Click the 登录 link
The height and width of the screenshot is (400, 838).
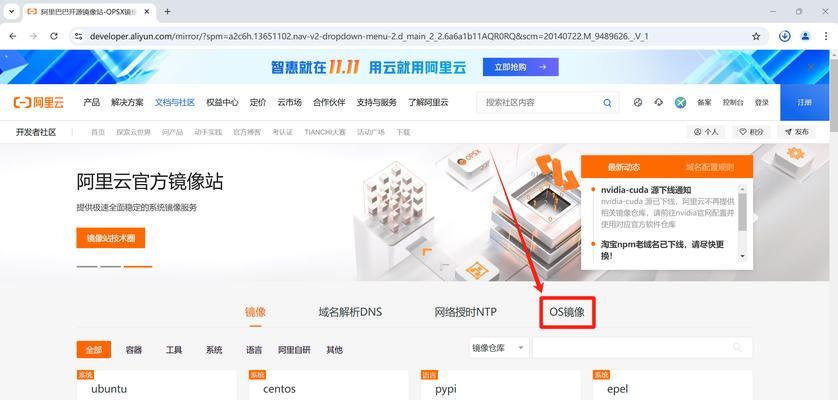click(x=762, y=102)
